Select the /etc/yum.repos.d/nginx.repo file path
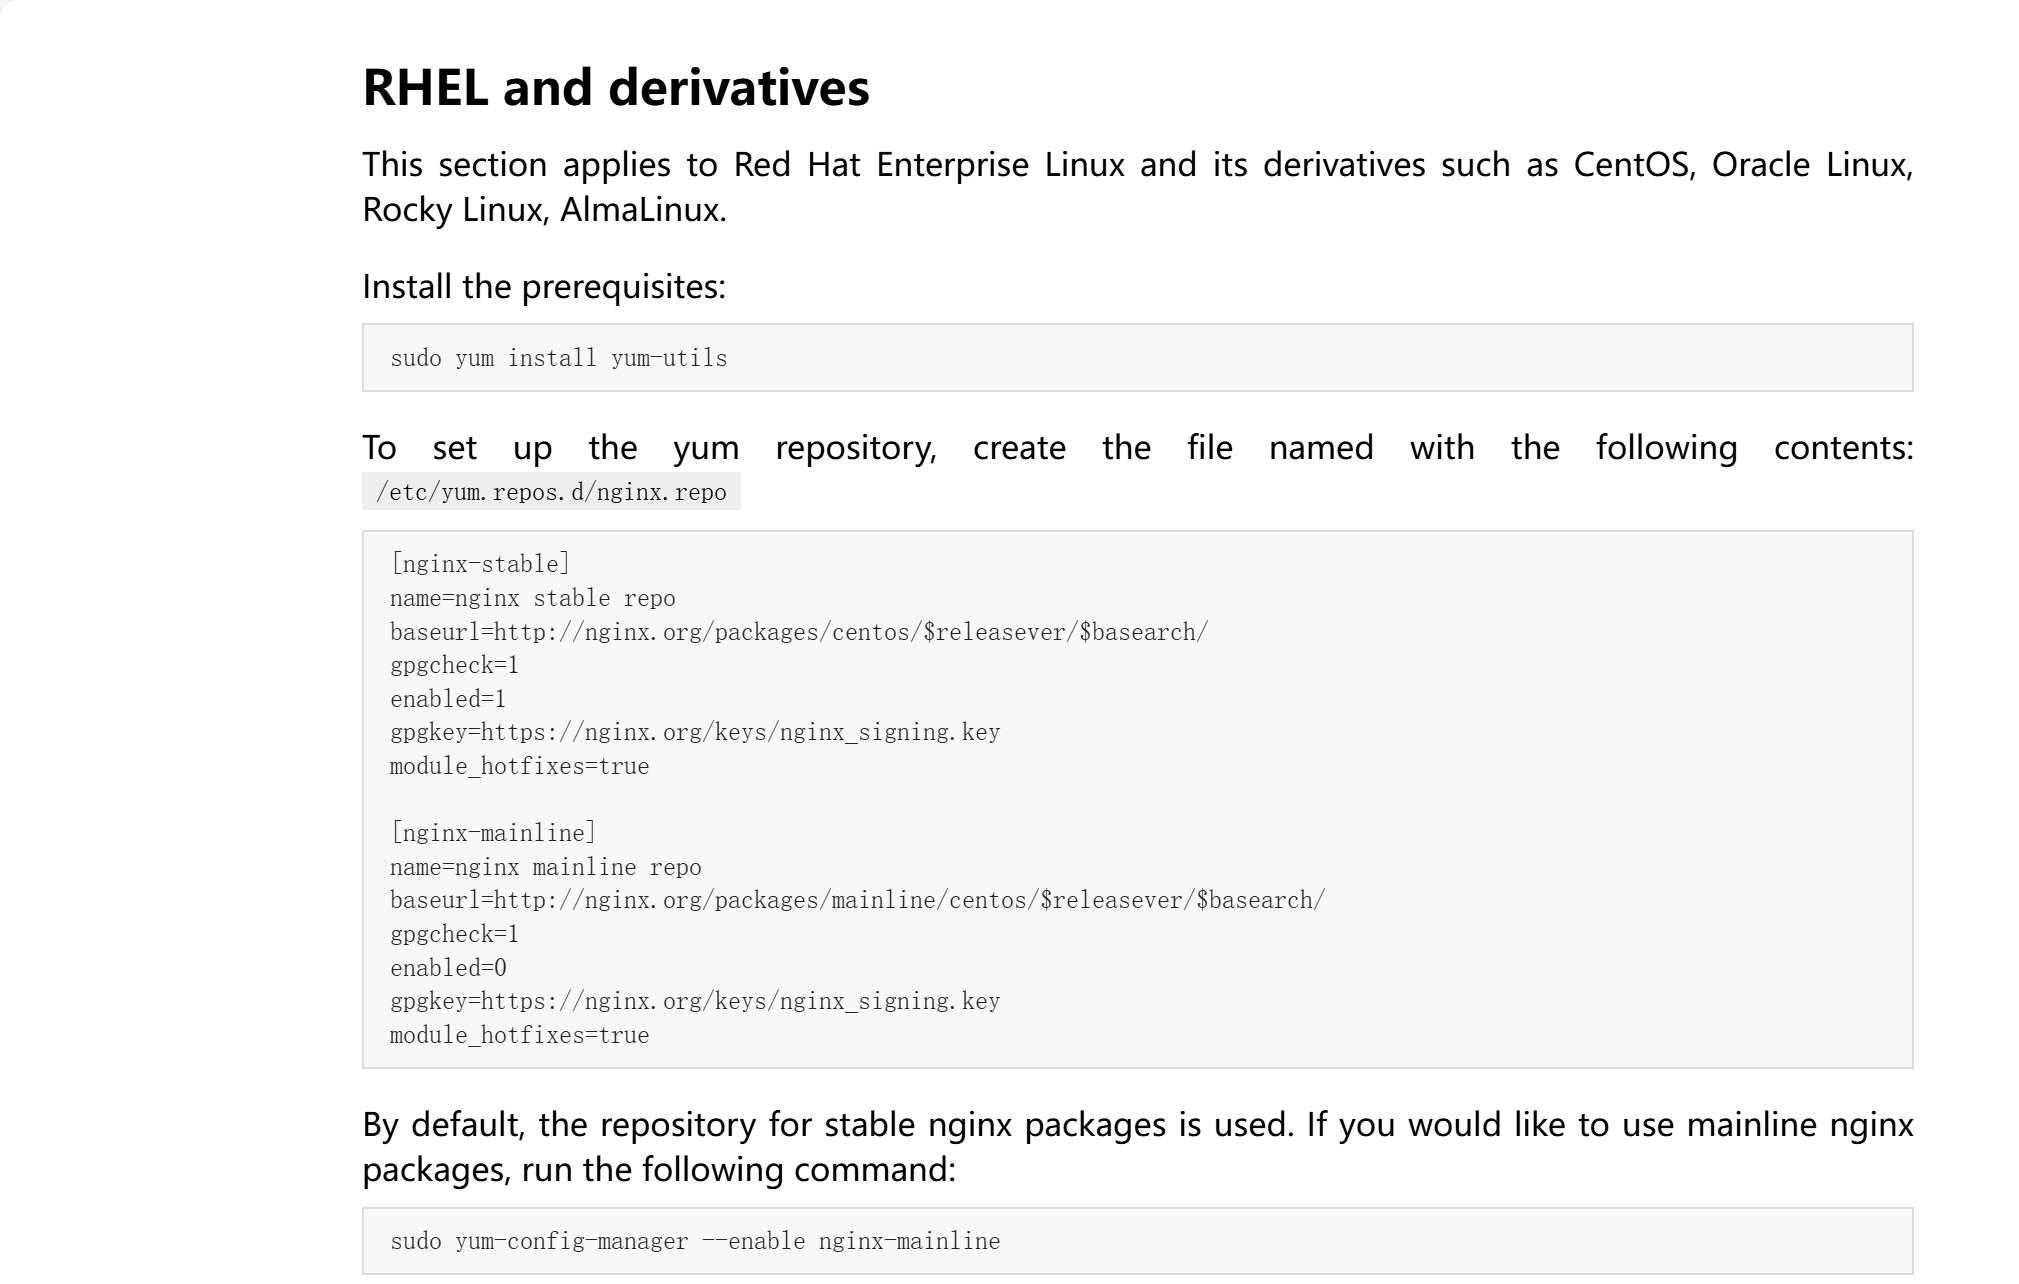 551,492
